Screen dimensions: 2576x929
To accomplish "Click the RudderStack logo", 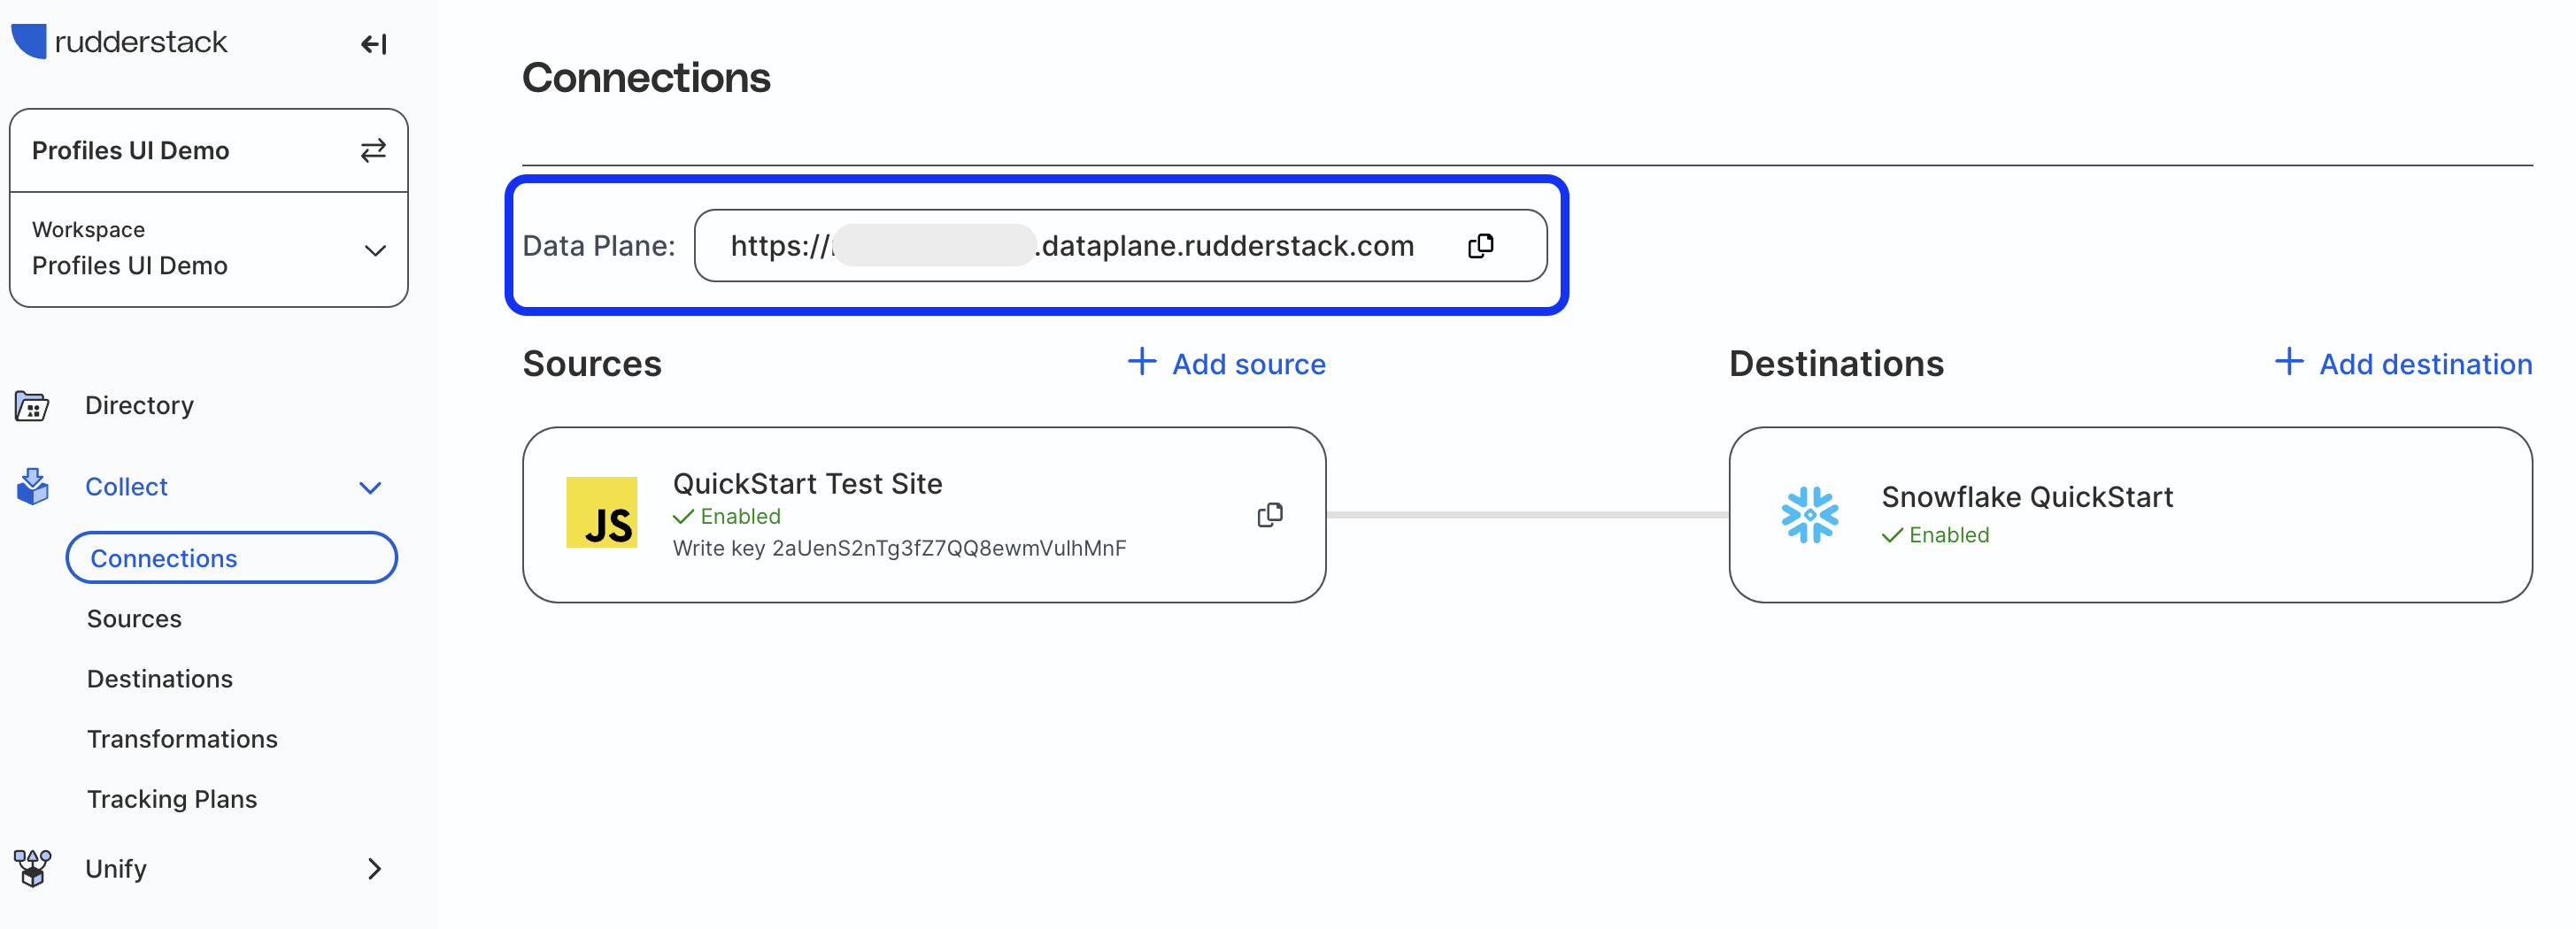I will tap(119, 41).
